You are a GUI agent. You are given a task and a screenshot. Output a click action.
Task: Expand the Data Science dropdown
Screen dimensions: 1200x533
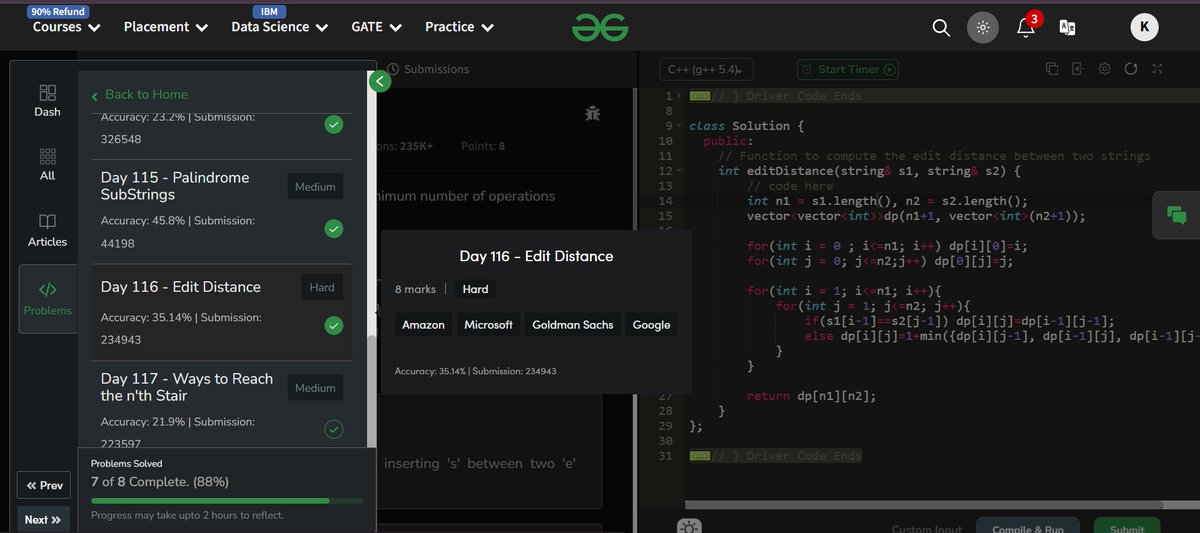click(279, 28)
